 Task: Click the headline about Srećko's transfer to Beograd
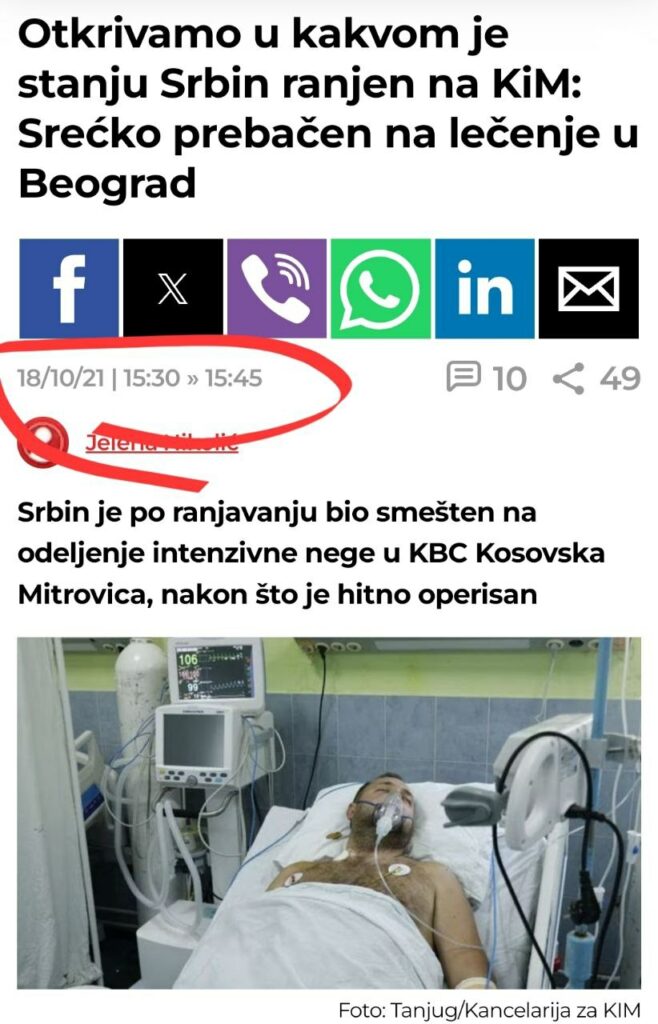(328, 110)
